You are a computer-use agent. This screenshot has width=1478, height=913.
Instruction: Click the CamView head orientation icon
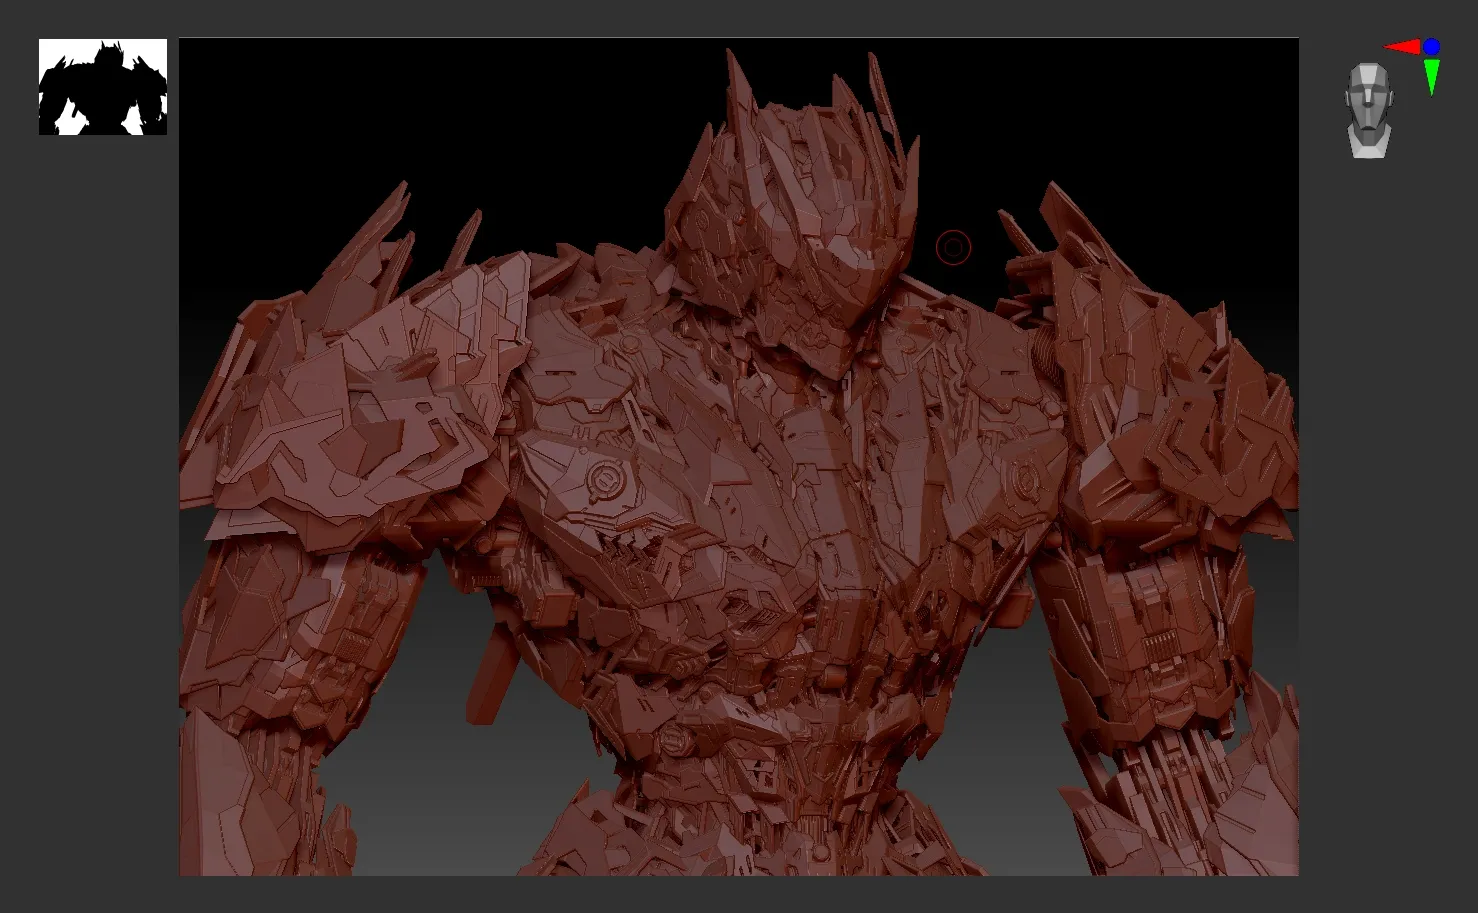click(x=1368, y=110)
